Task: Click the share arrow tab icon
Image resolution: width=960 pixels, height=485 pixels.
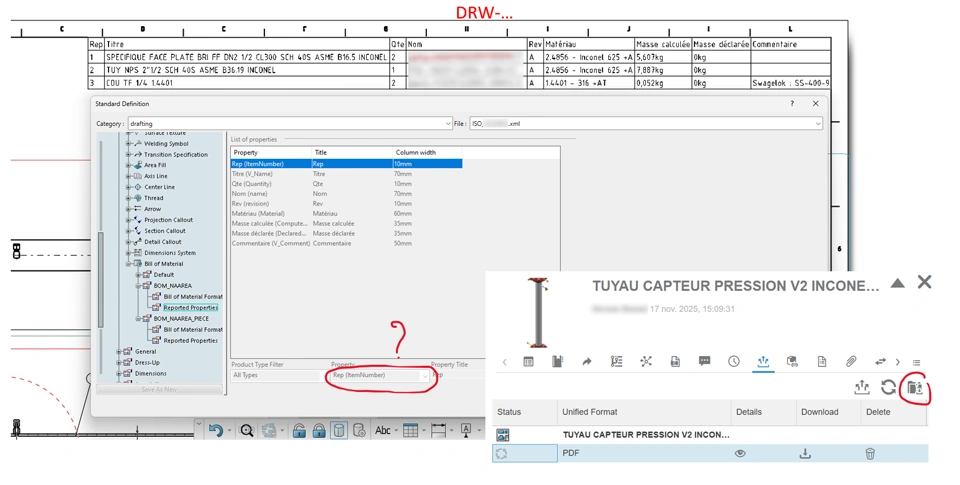Action: tap(587, 362)
